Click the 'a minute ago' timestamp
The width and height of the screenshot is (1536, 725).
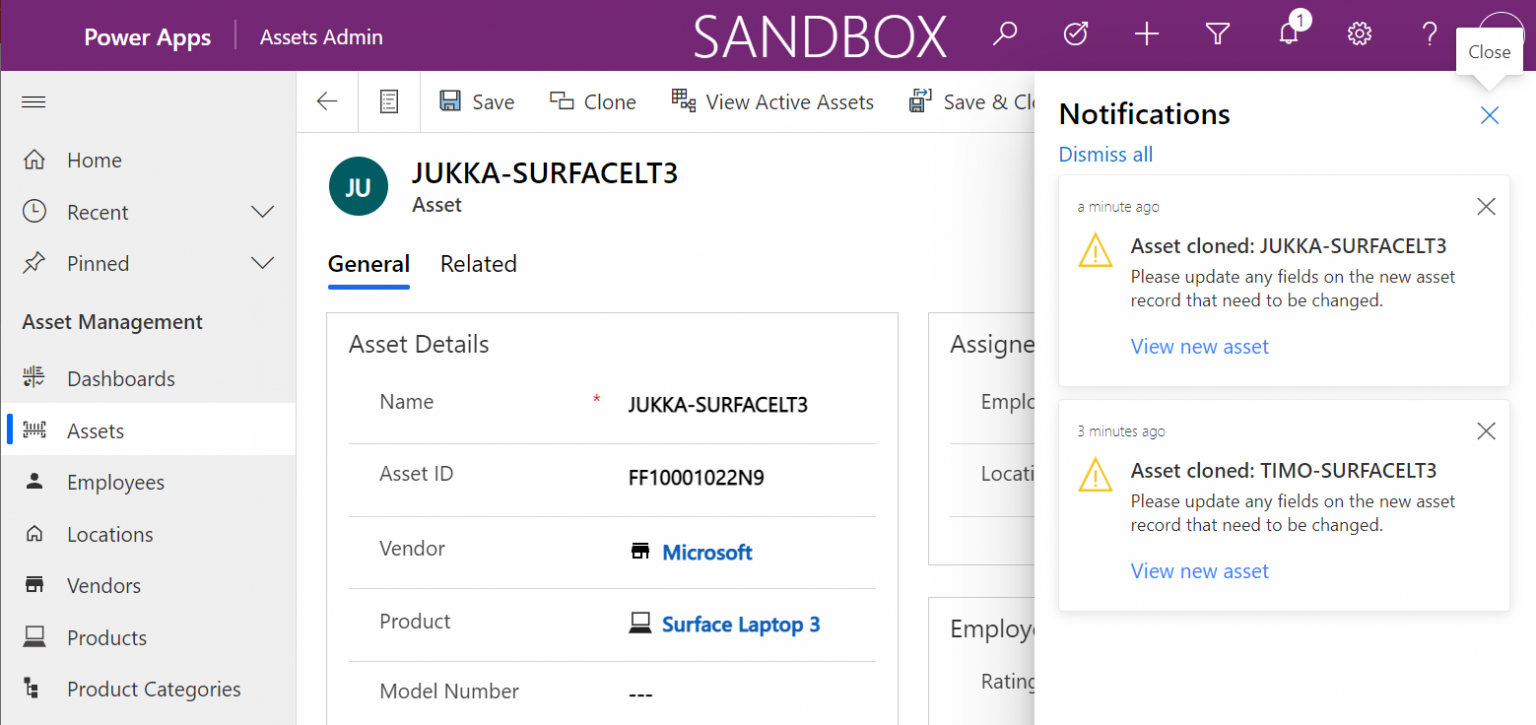pyautogui.click(x=1118, y=207)
